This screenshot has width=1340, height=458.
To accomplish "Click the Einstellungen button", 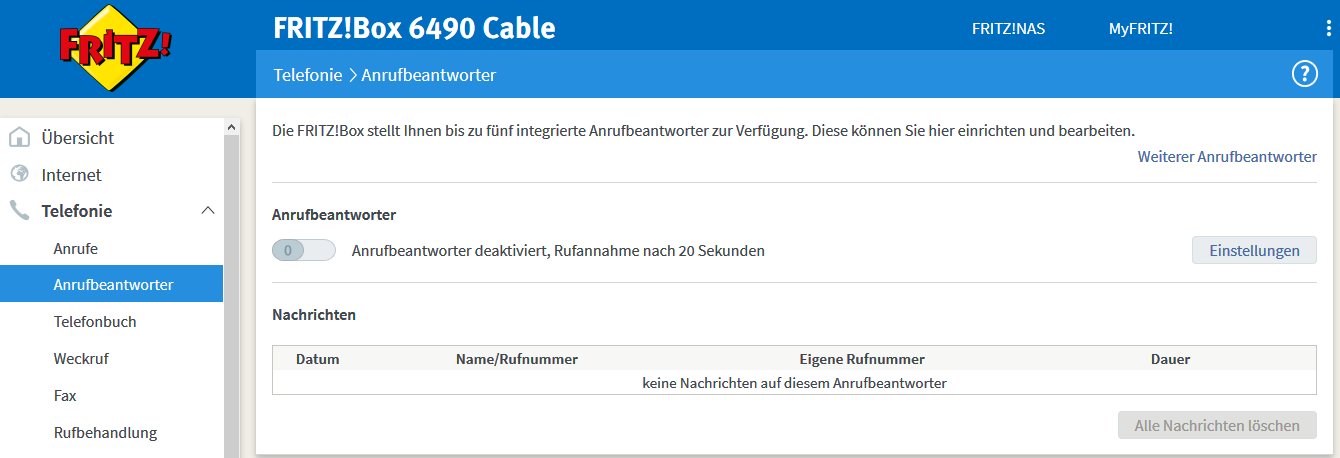I will pyautogui.click(x=1254, y=250).
